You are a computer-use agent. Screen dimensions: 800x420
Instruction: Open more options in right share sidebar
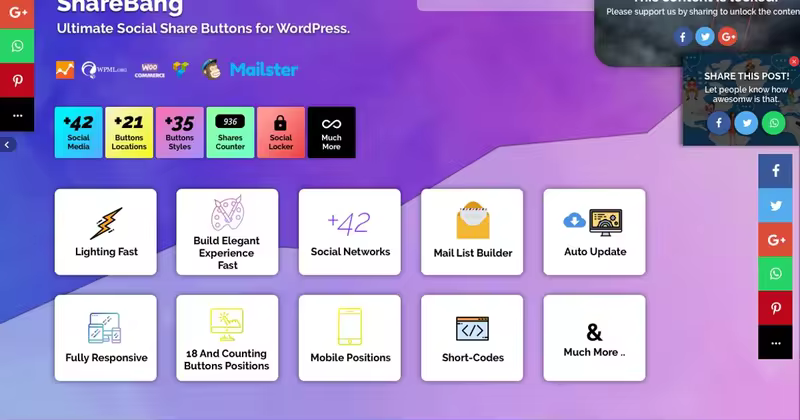point(776,342)
